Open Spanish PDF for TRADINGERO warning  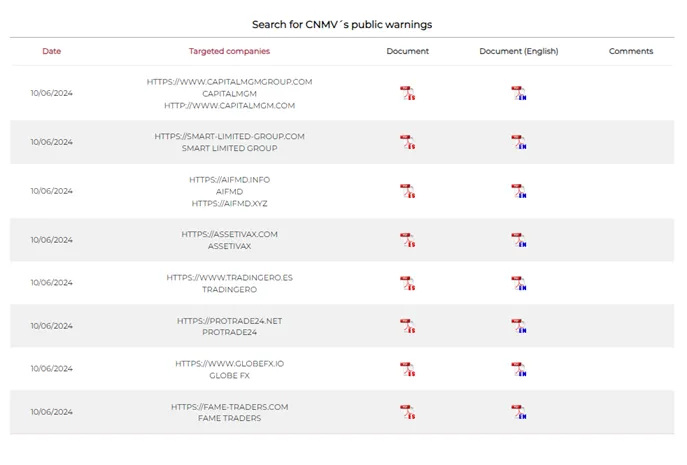click(407, 284)
